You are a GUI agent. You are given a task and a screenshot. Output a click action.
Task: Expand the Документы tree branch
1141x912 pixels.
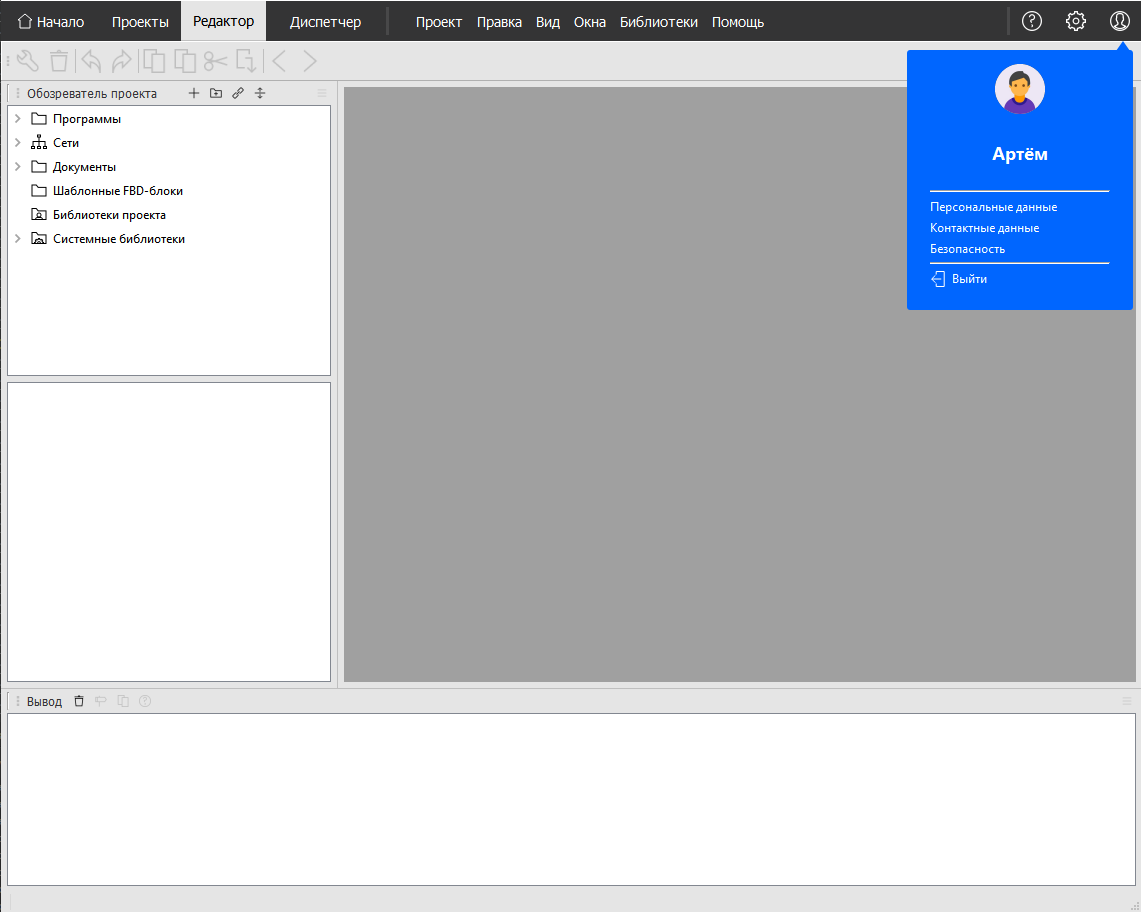[16, 166]
